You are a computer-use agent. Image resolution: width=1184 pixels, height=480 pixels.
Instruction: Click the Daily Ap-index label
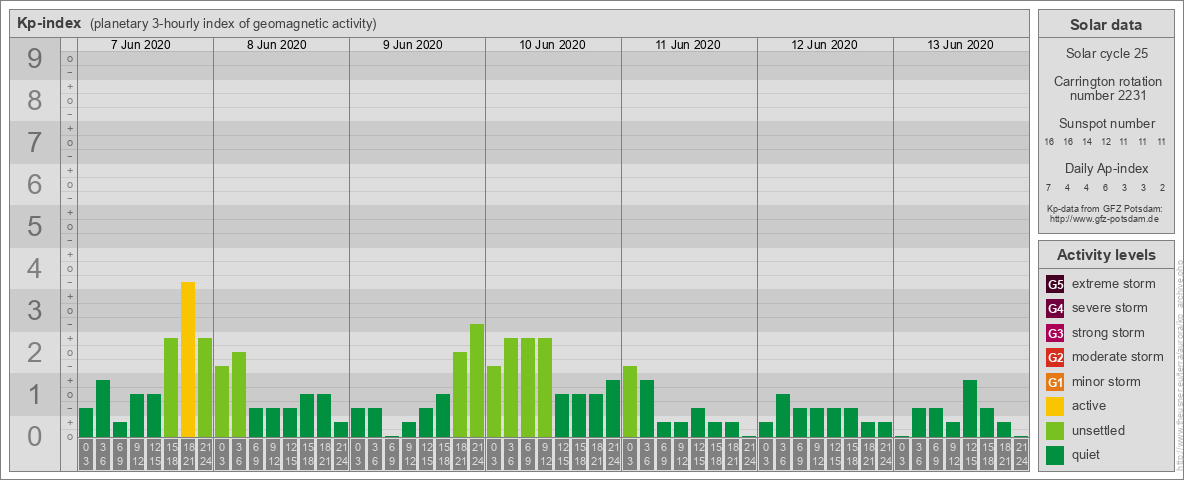[x=1106, y=169]
